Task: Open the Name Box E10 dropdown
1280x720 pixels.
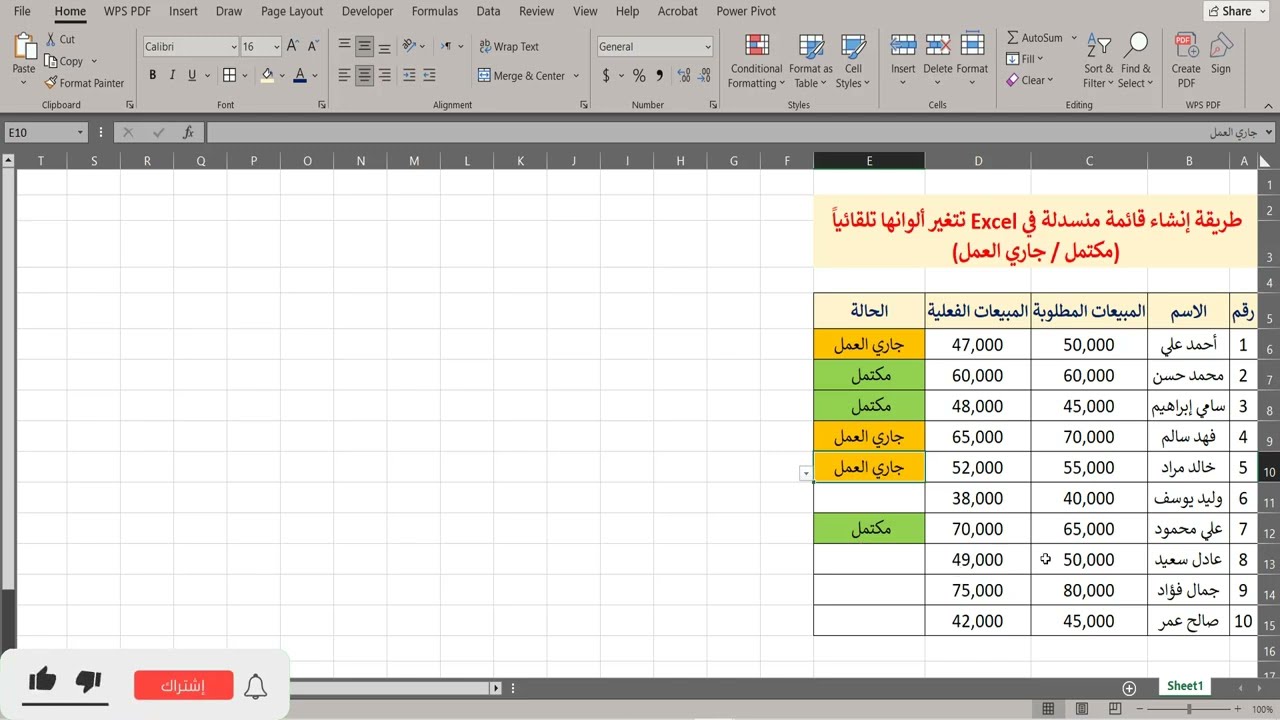Action: 81,132
